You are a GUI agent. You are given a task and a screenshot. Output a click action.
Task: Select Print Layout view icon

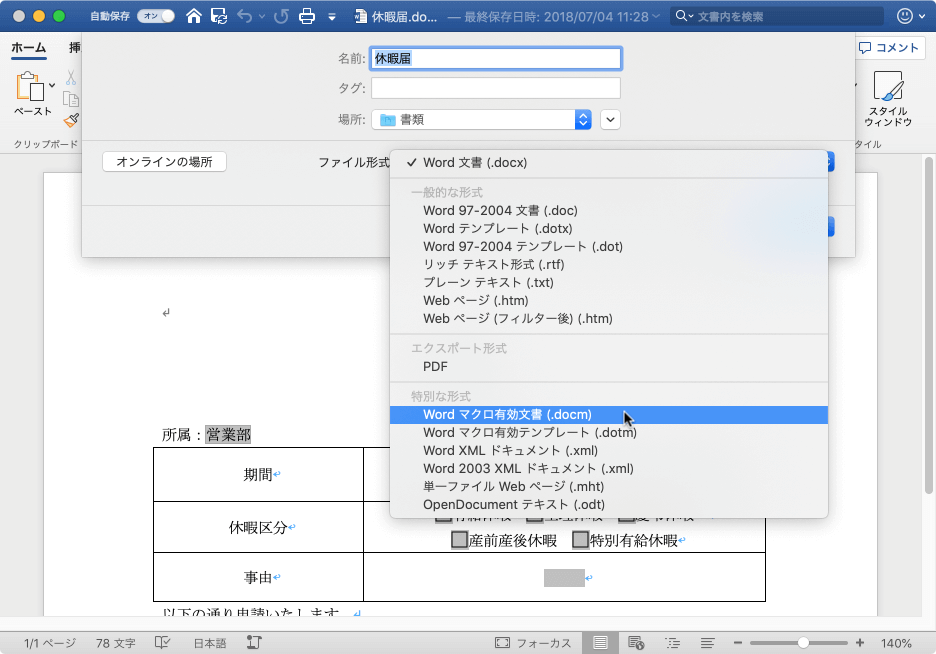pos(600,643)
